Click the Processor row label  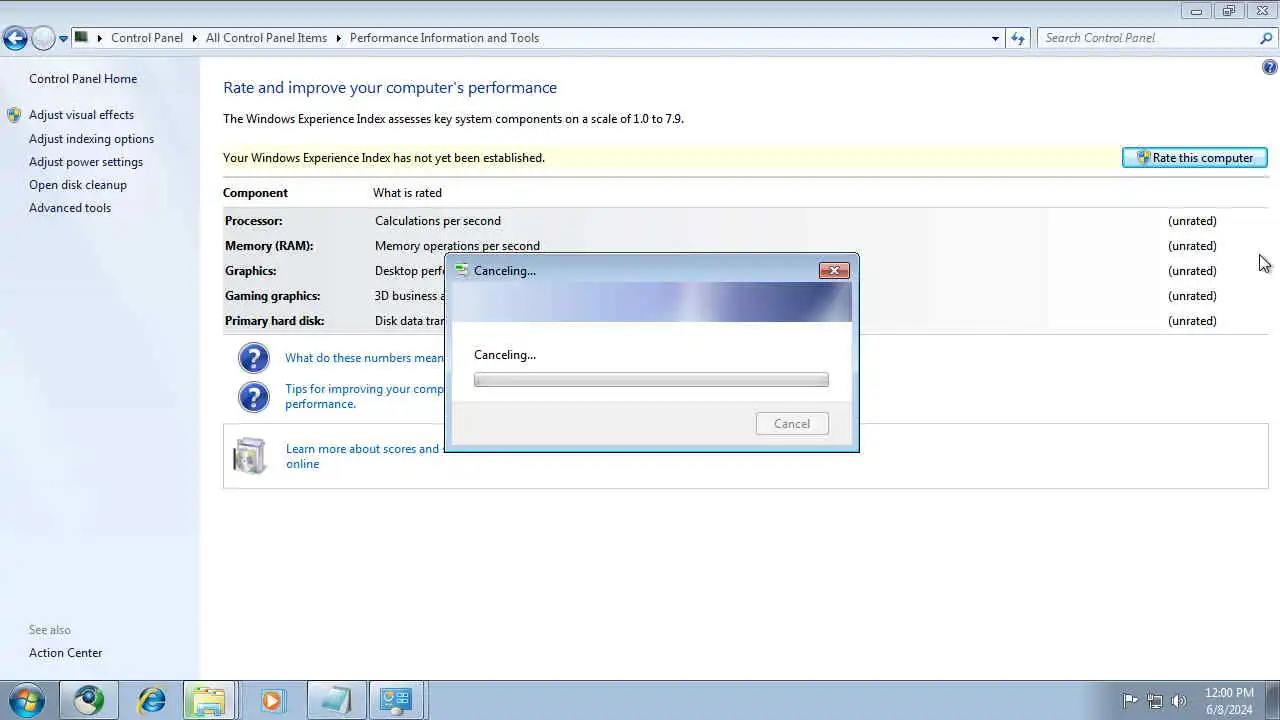click(254, 221)
